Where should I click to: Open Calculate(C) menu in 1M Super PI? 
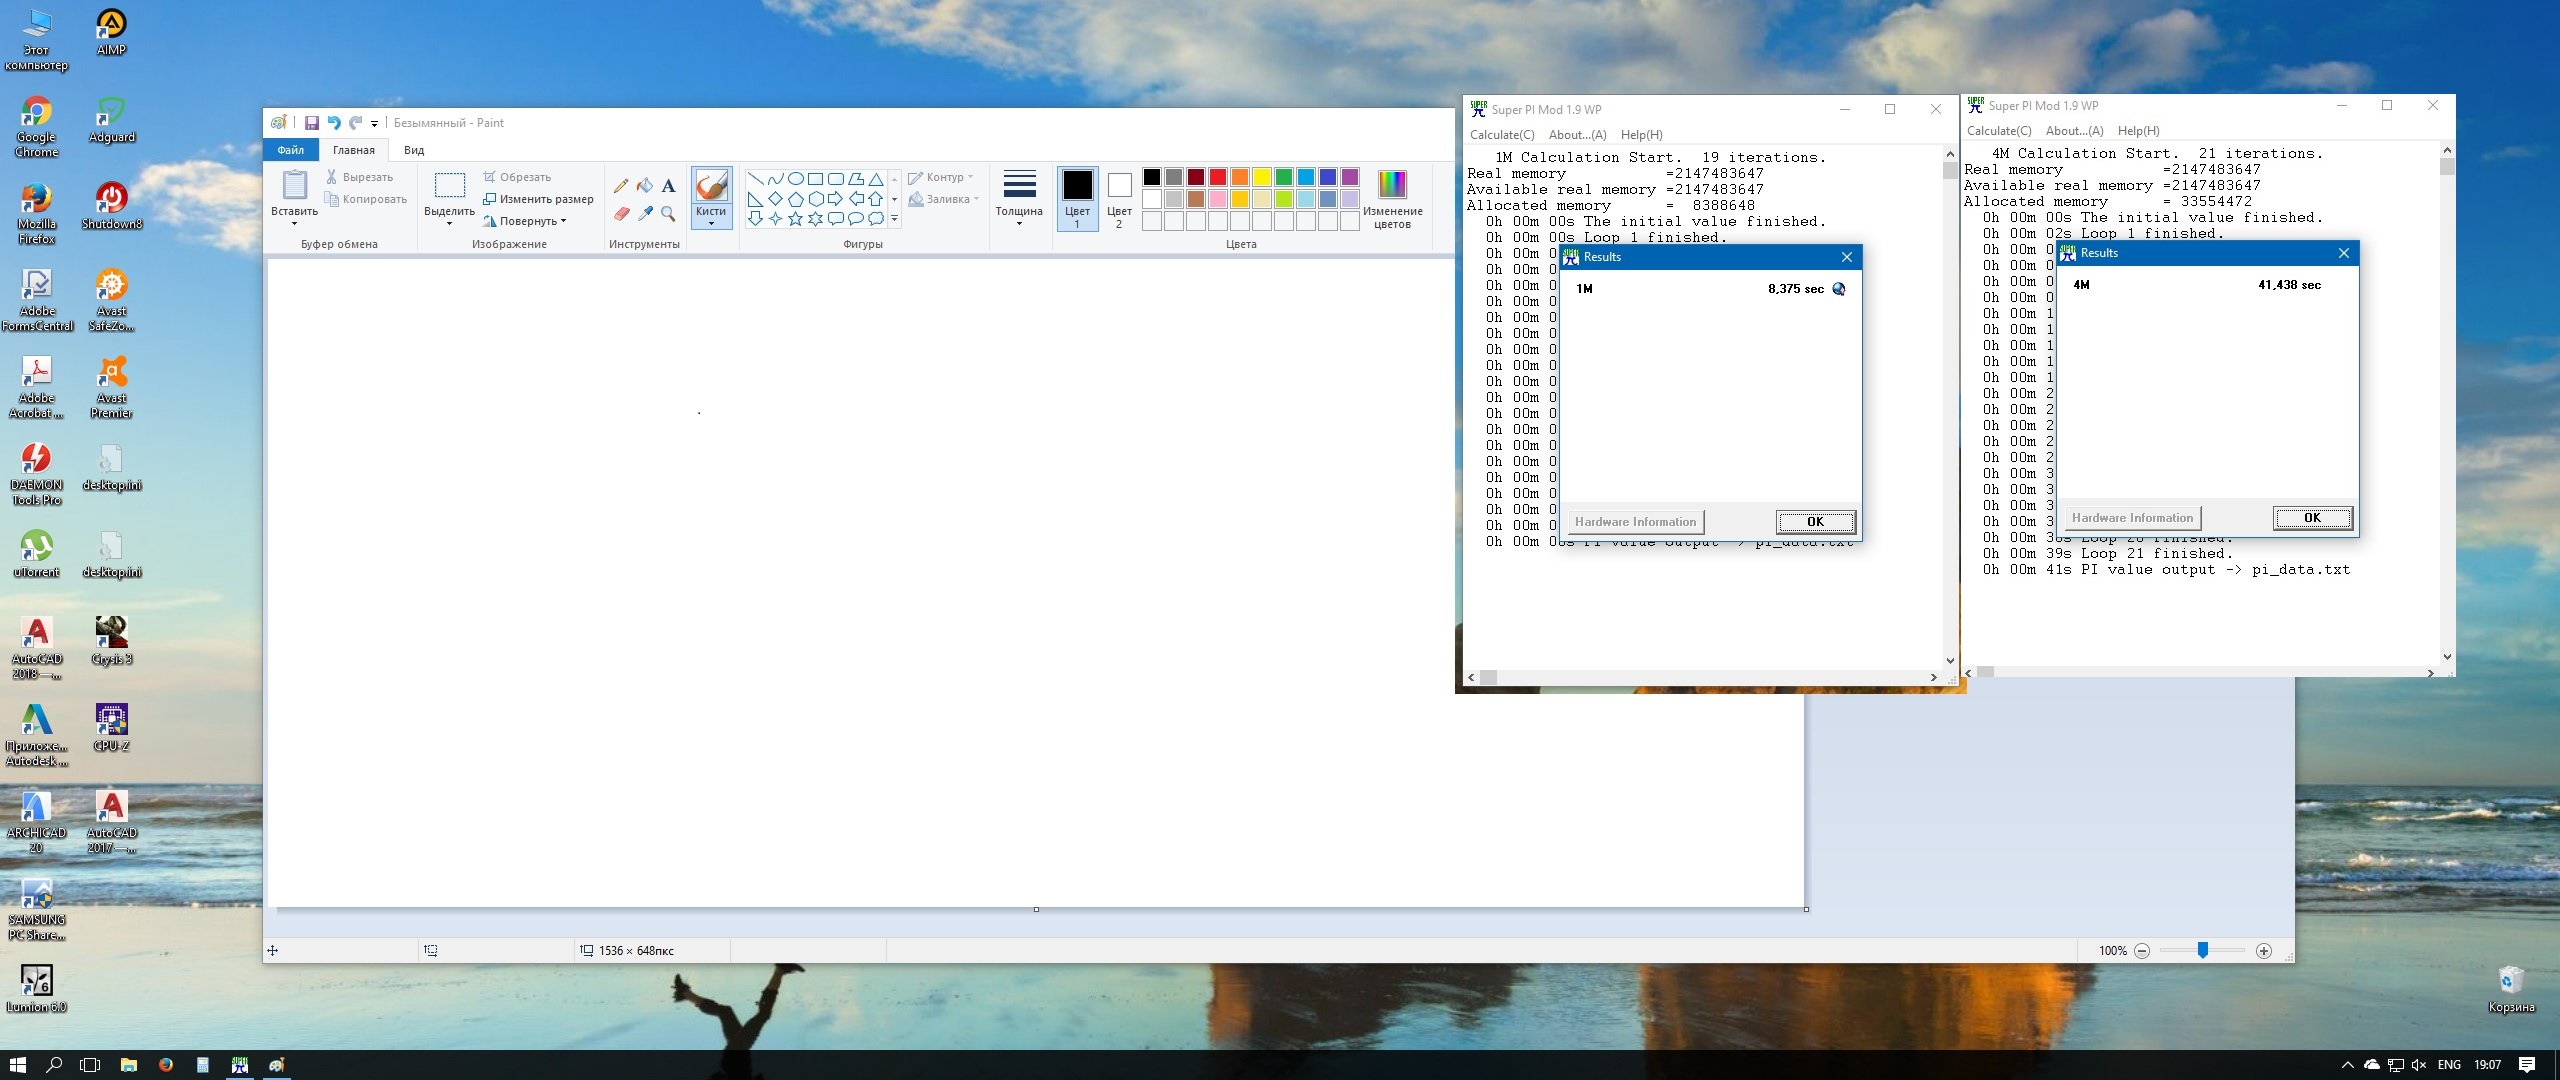(x=1501, y=135)
